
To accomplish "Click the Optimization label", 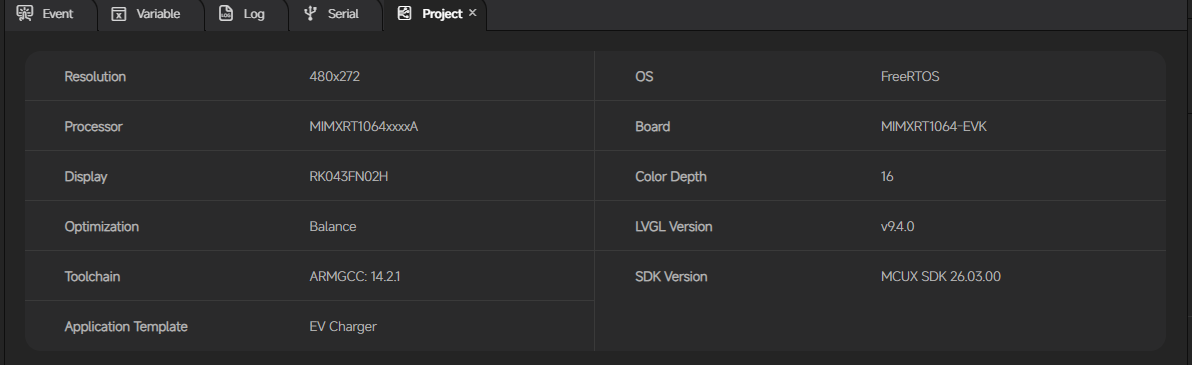I will click(x=102, y=227).
